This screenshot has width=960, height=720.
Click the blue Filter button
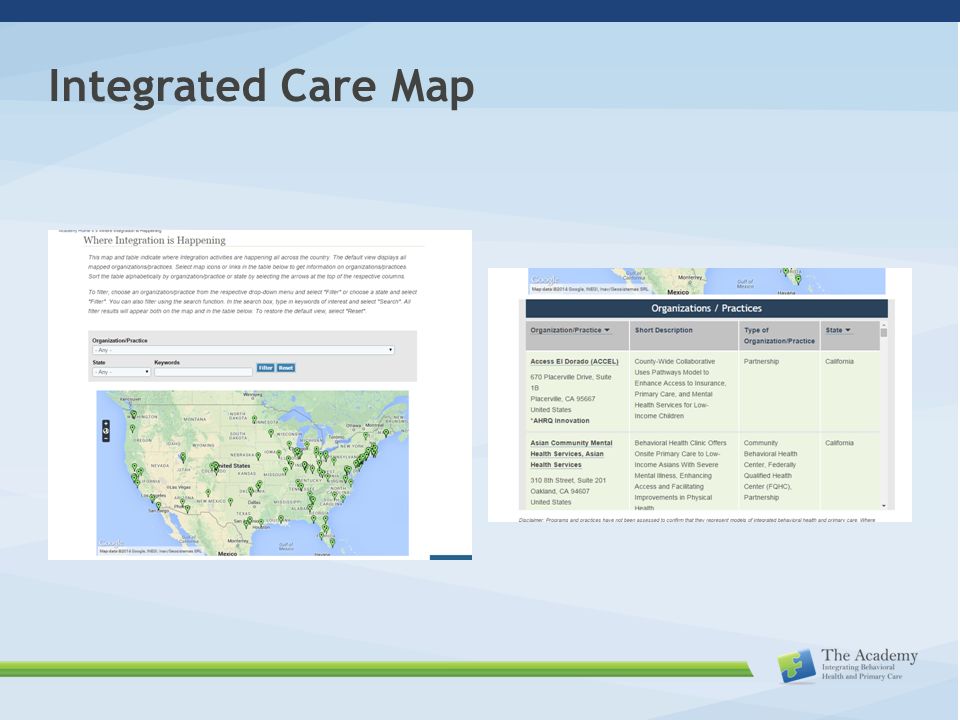tap(265, 368)
